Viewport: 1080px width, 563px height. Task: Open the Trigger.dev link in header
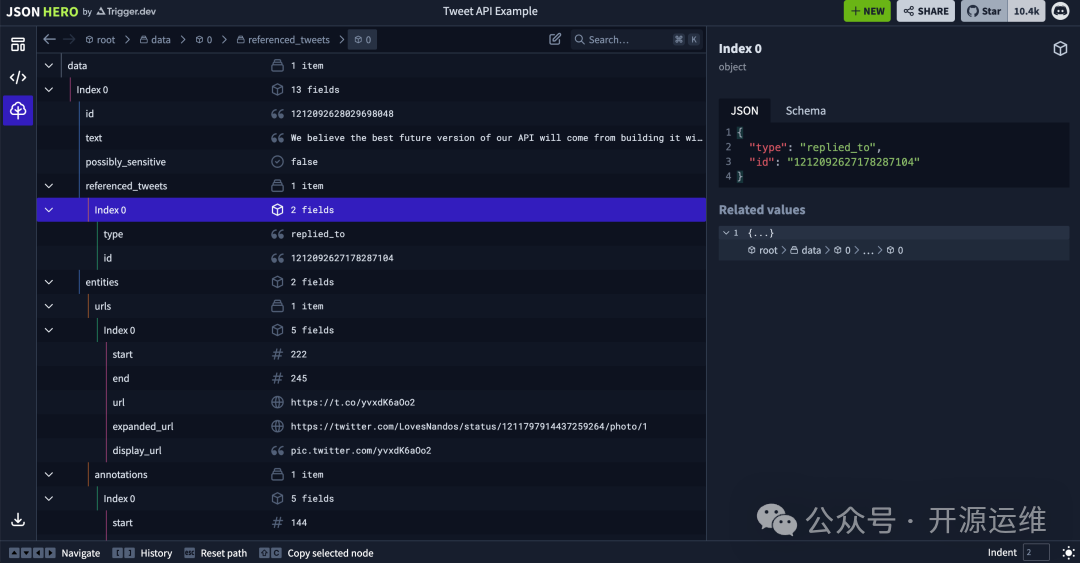[x=126, y=12]
